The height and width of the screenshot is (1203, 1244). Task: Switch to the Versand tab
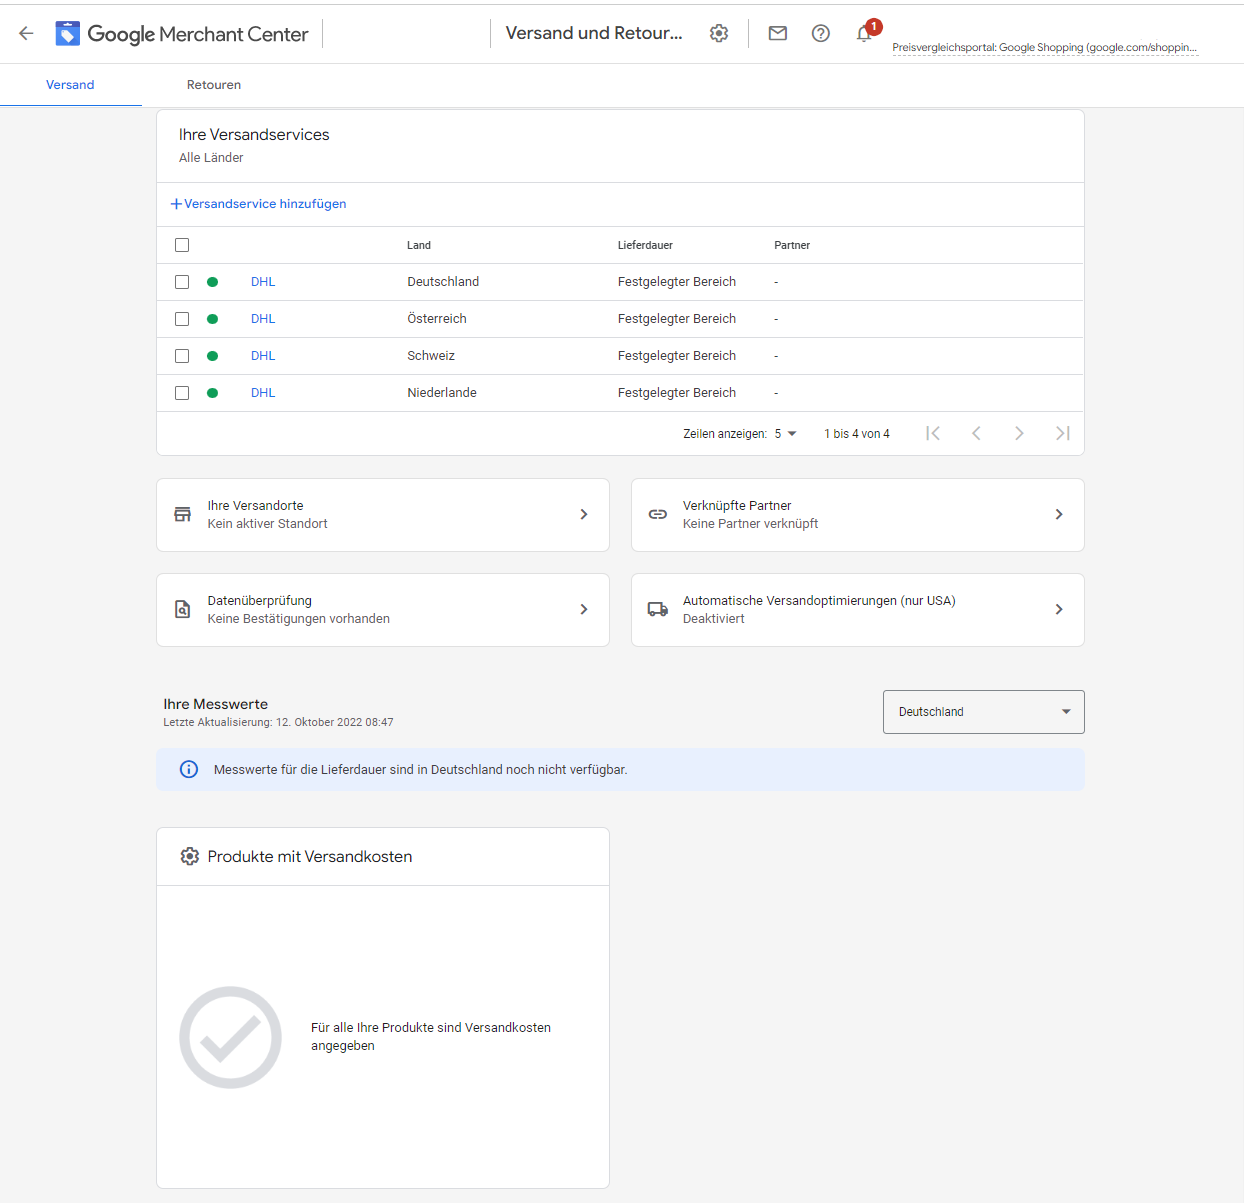point(70,85)
